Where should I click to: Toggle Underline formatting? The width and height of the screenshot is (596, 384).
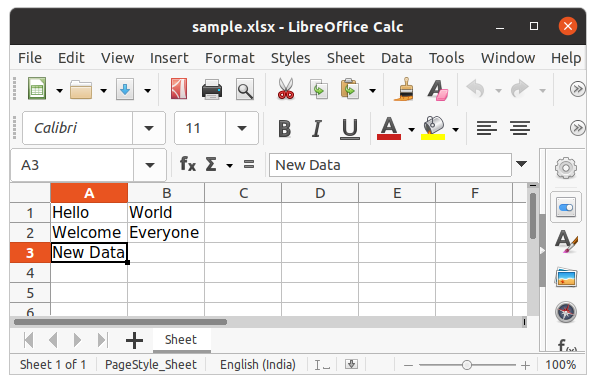(349, 128)
